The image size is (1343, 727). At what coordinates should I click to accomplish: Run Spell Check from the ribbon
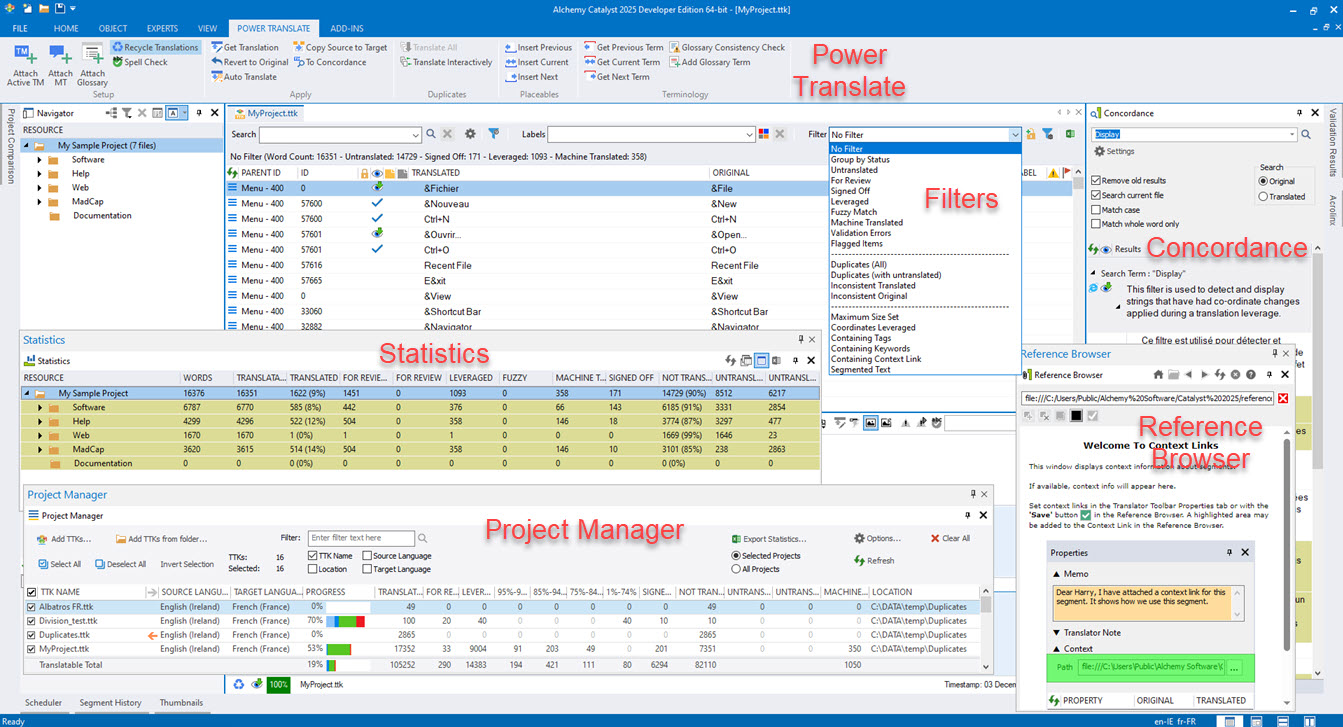[140, 62]
